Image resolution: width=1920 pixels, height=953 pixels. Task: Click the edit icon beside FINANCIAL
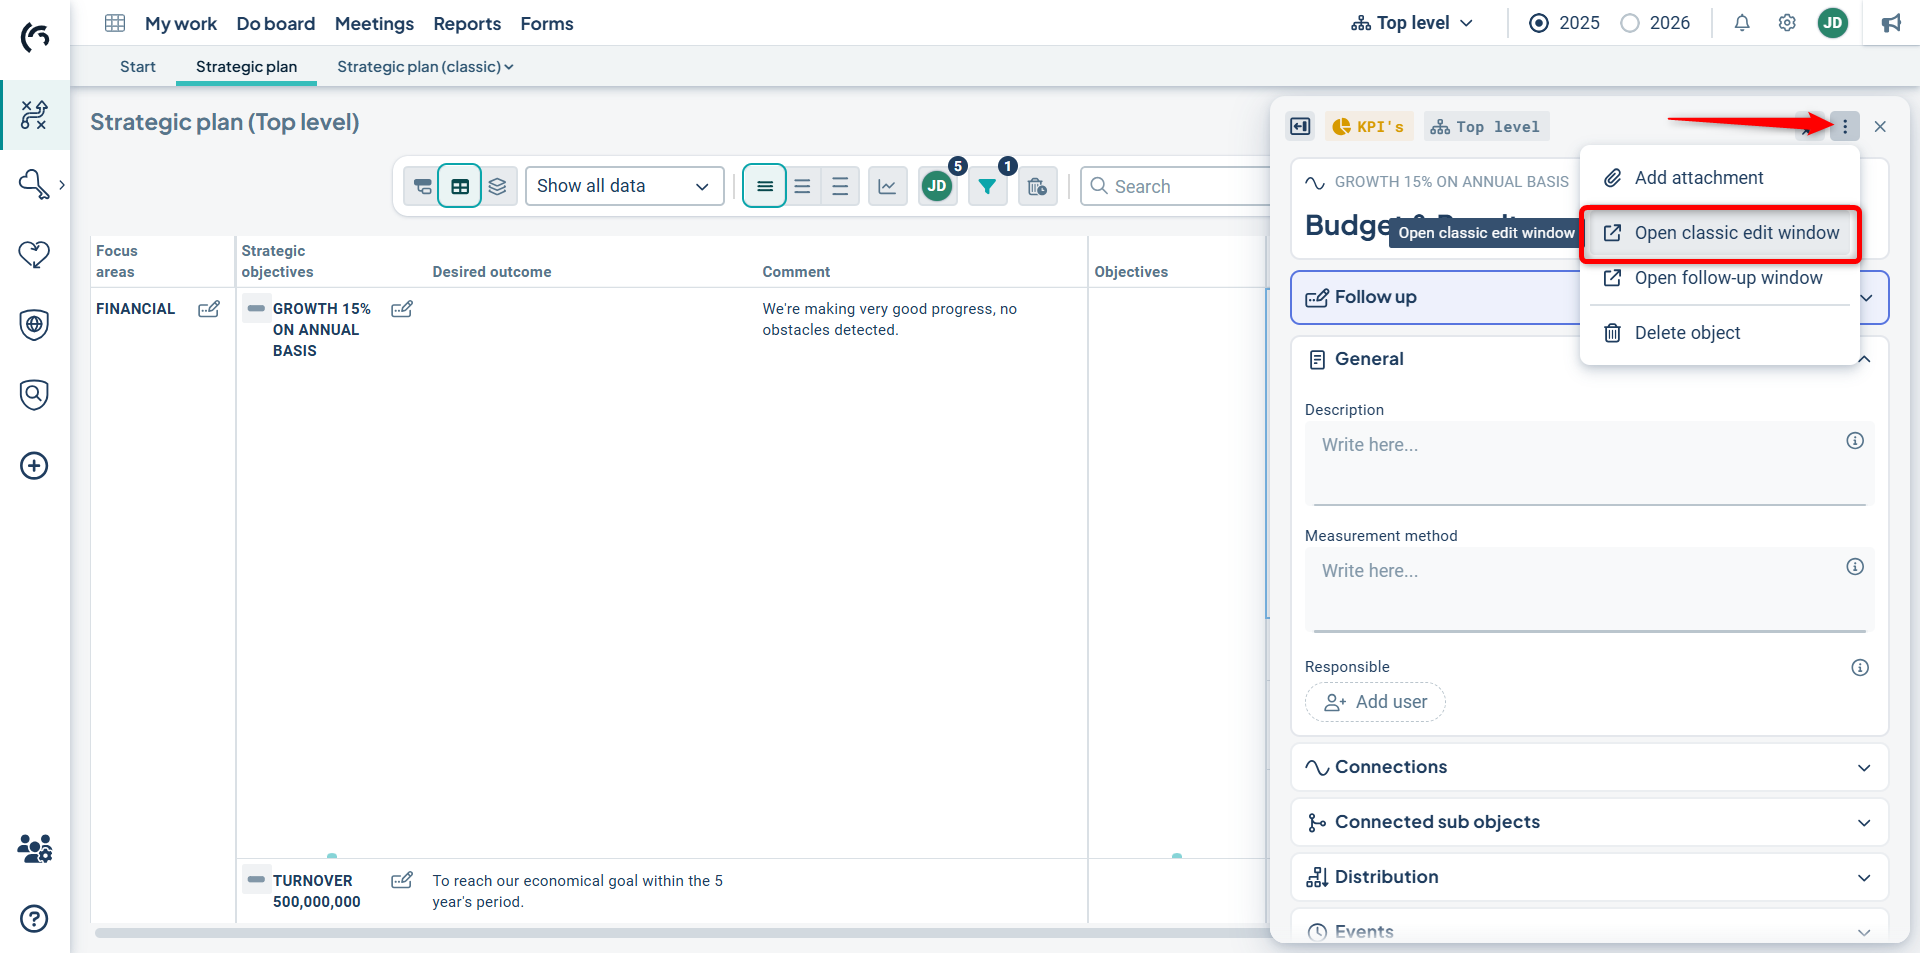click(209, 309)
